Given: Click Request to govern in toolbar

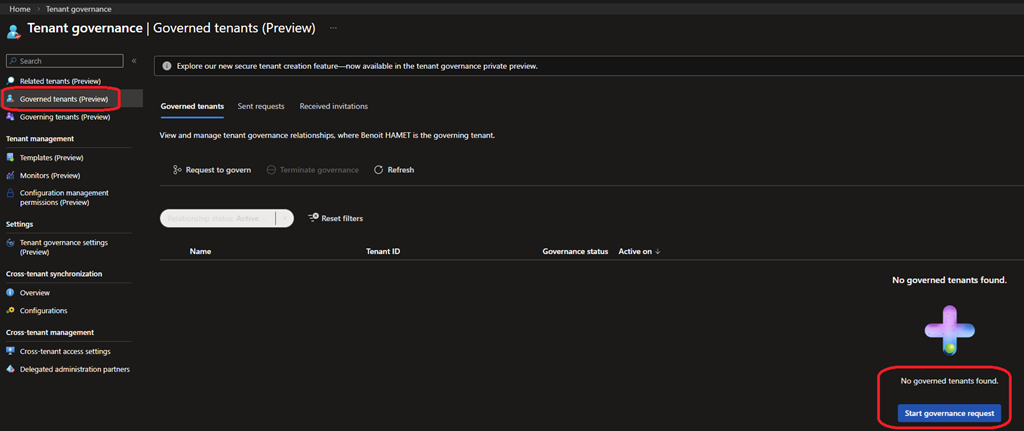Looking at the screenshot, I should 212,170.
